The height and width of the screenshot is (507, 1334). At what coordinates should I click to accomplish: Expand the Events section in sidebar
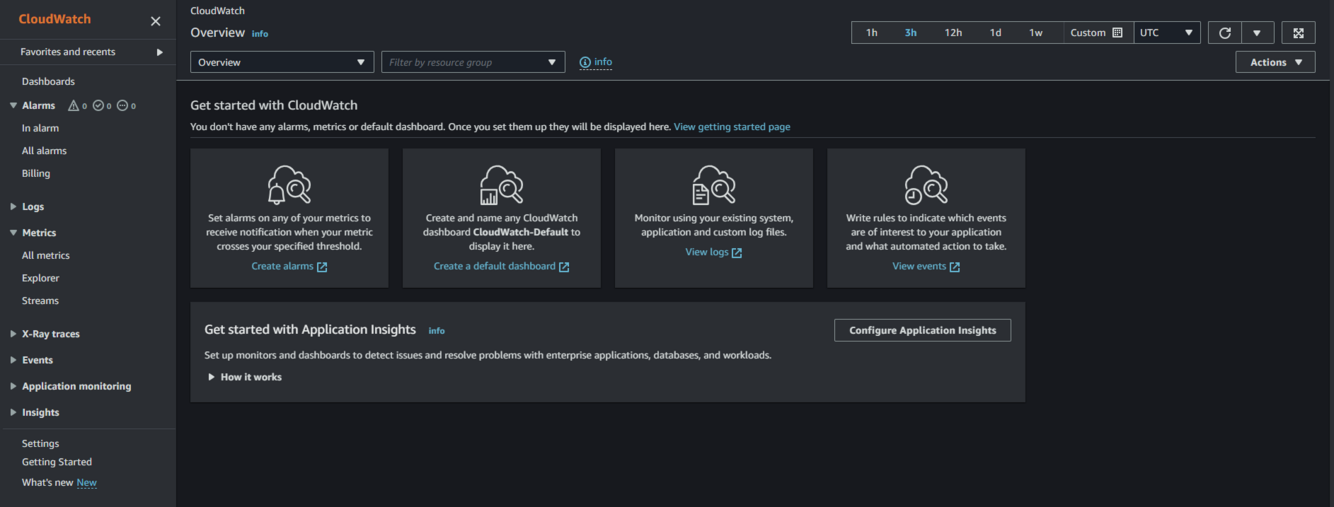point(13,360)
